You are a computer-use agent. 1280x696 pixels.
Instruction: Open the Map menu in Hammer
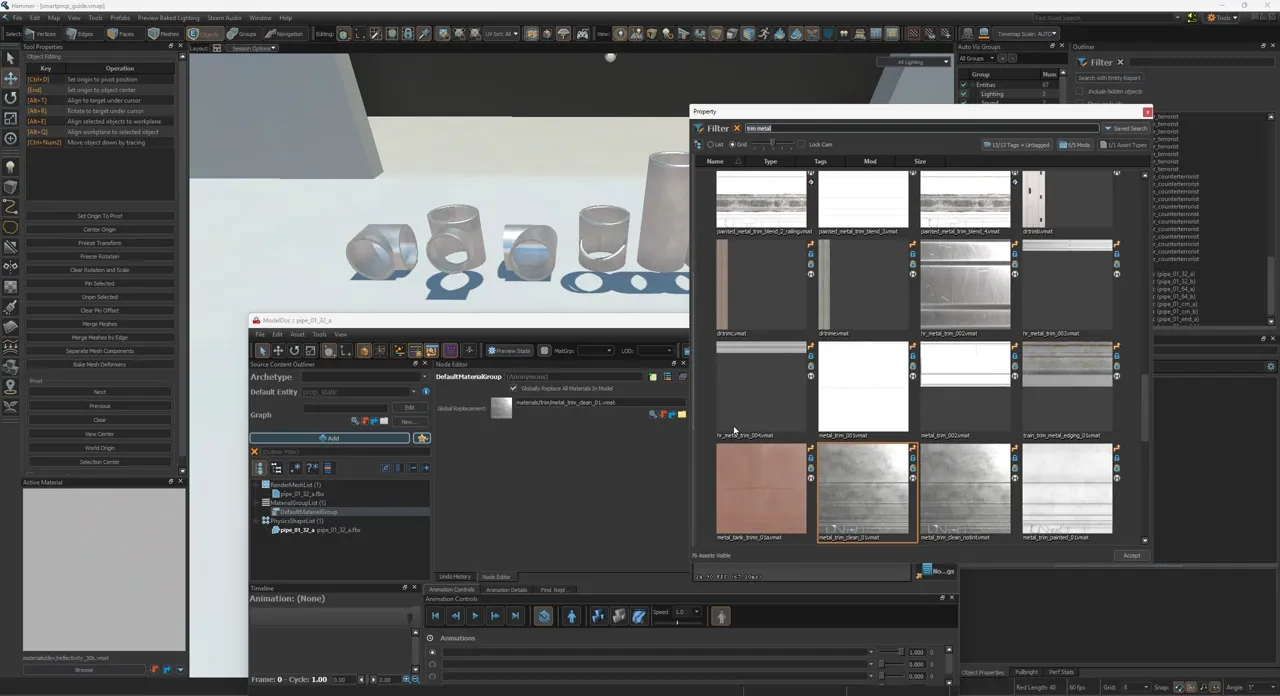pyautogui.click(x=54, y=18)
